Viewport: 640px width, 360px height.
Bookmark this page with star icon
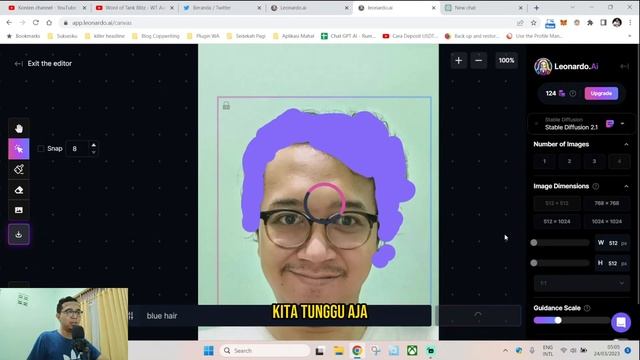click(x=533, y=23)
